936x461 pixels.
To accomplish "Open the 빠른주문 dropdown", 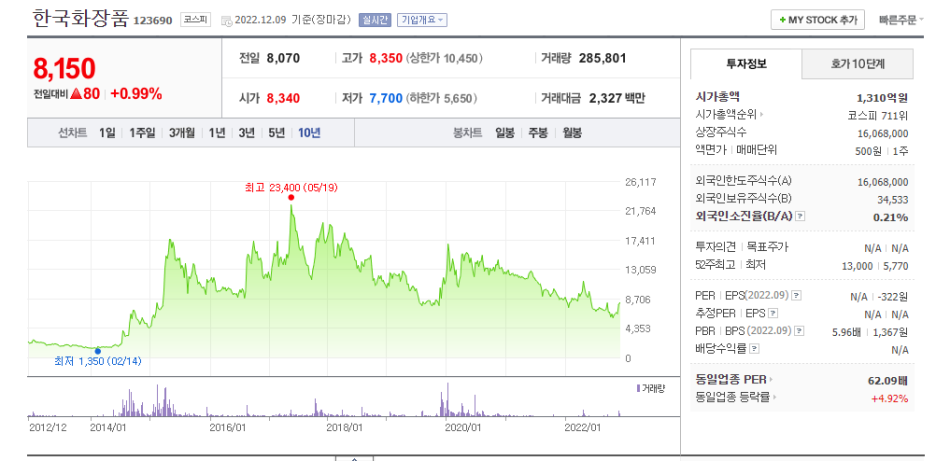I will pos(901,20).
